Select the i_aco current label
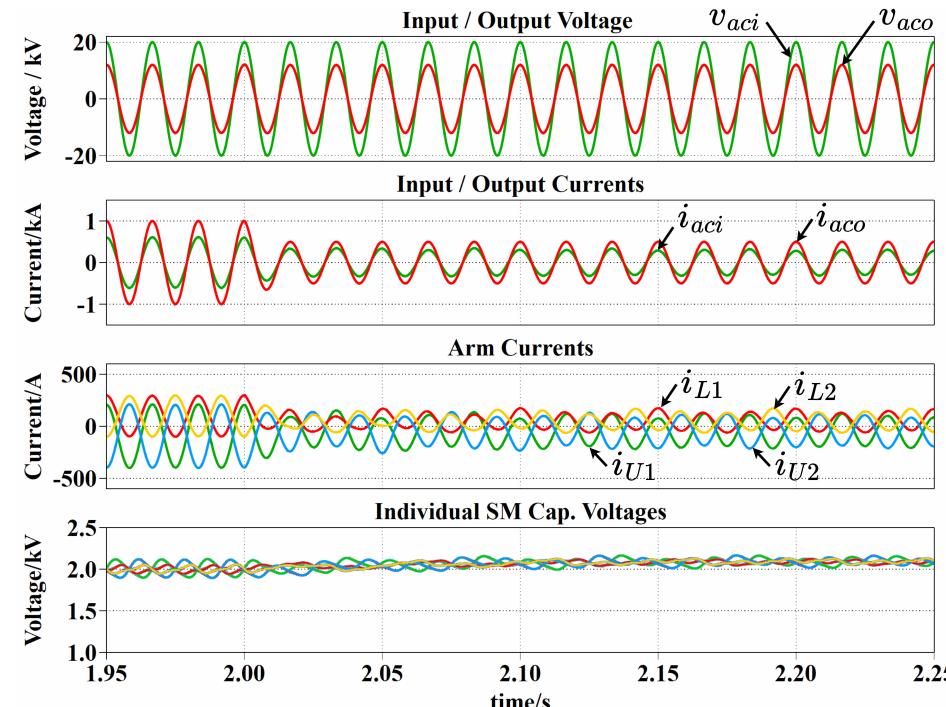This screenshot has width=946, height=707. tap(840, 220)
